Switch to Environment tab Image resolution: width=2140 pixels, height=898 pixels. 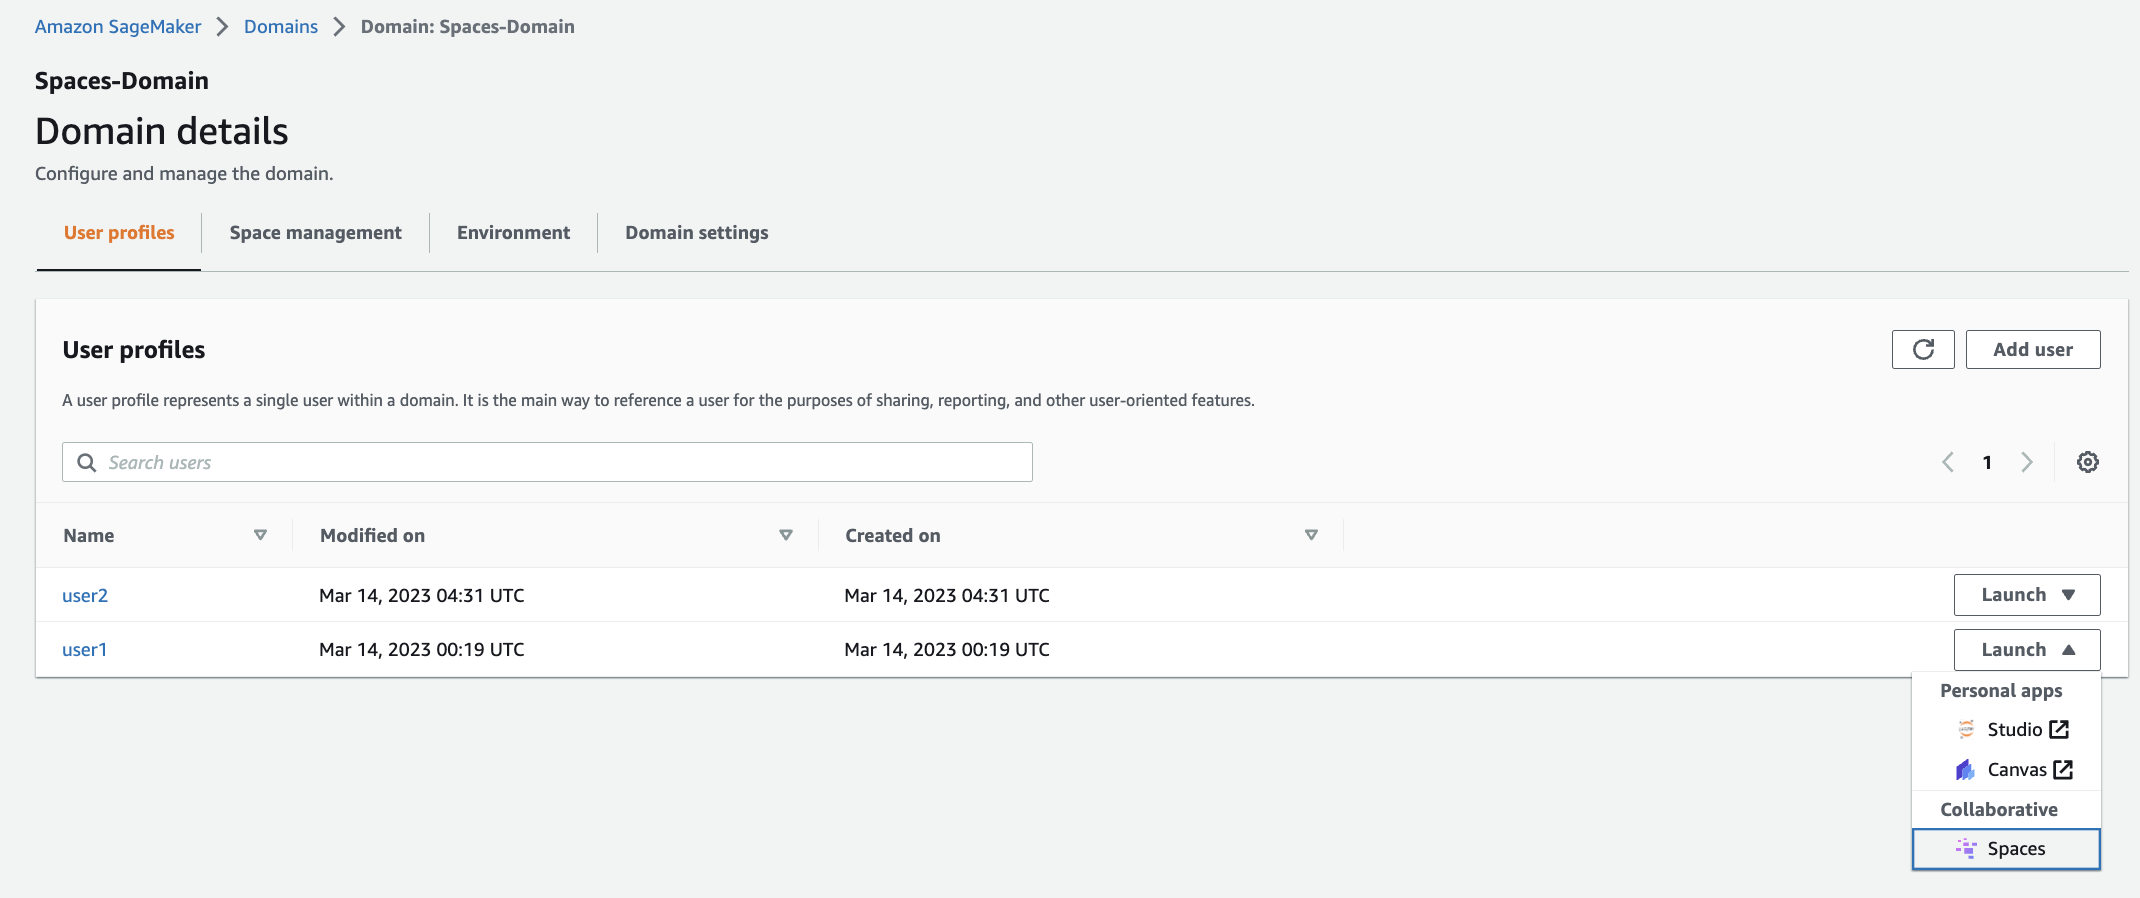coord(513,232)
